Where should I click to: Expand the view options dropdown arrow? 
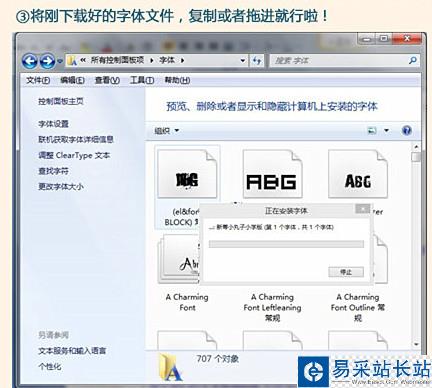coord(386,131)
